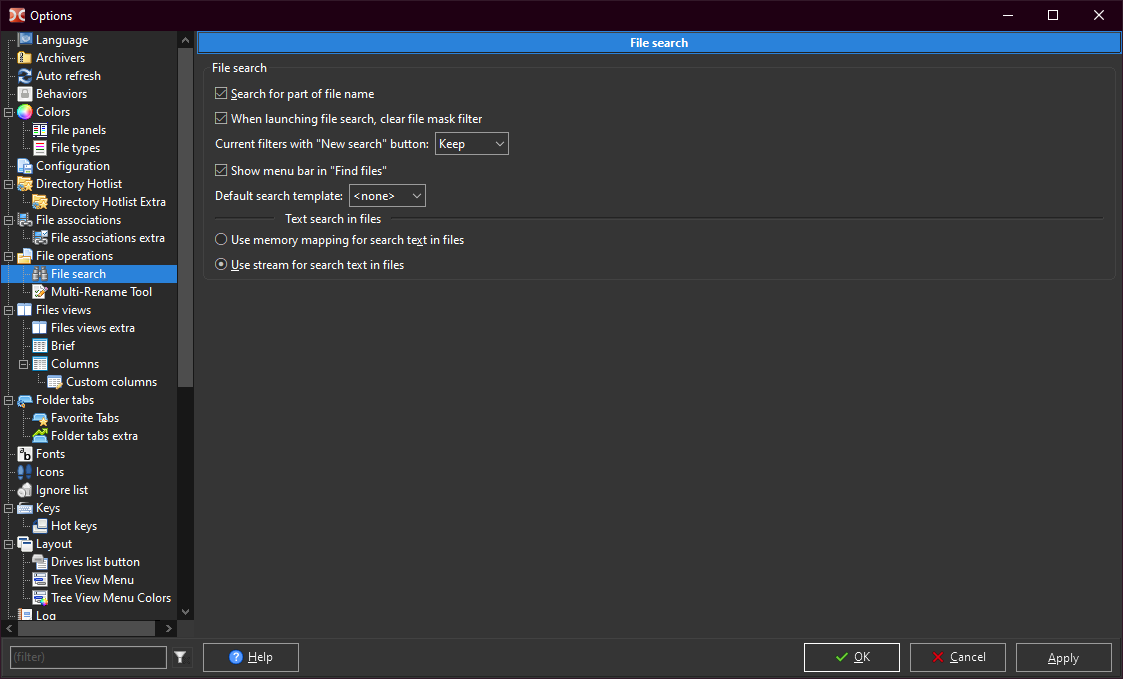This screenshot has width=1123, height=679.
Task: Toggle Show menu bar in Find files
Action: [222, 171]
